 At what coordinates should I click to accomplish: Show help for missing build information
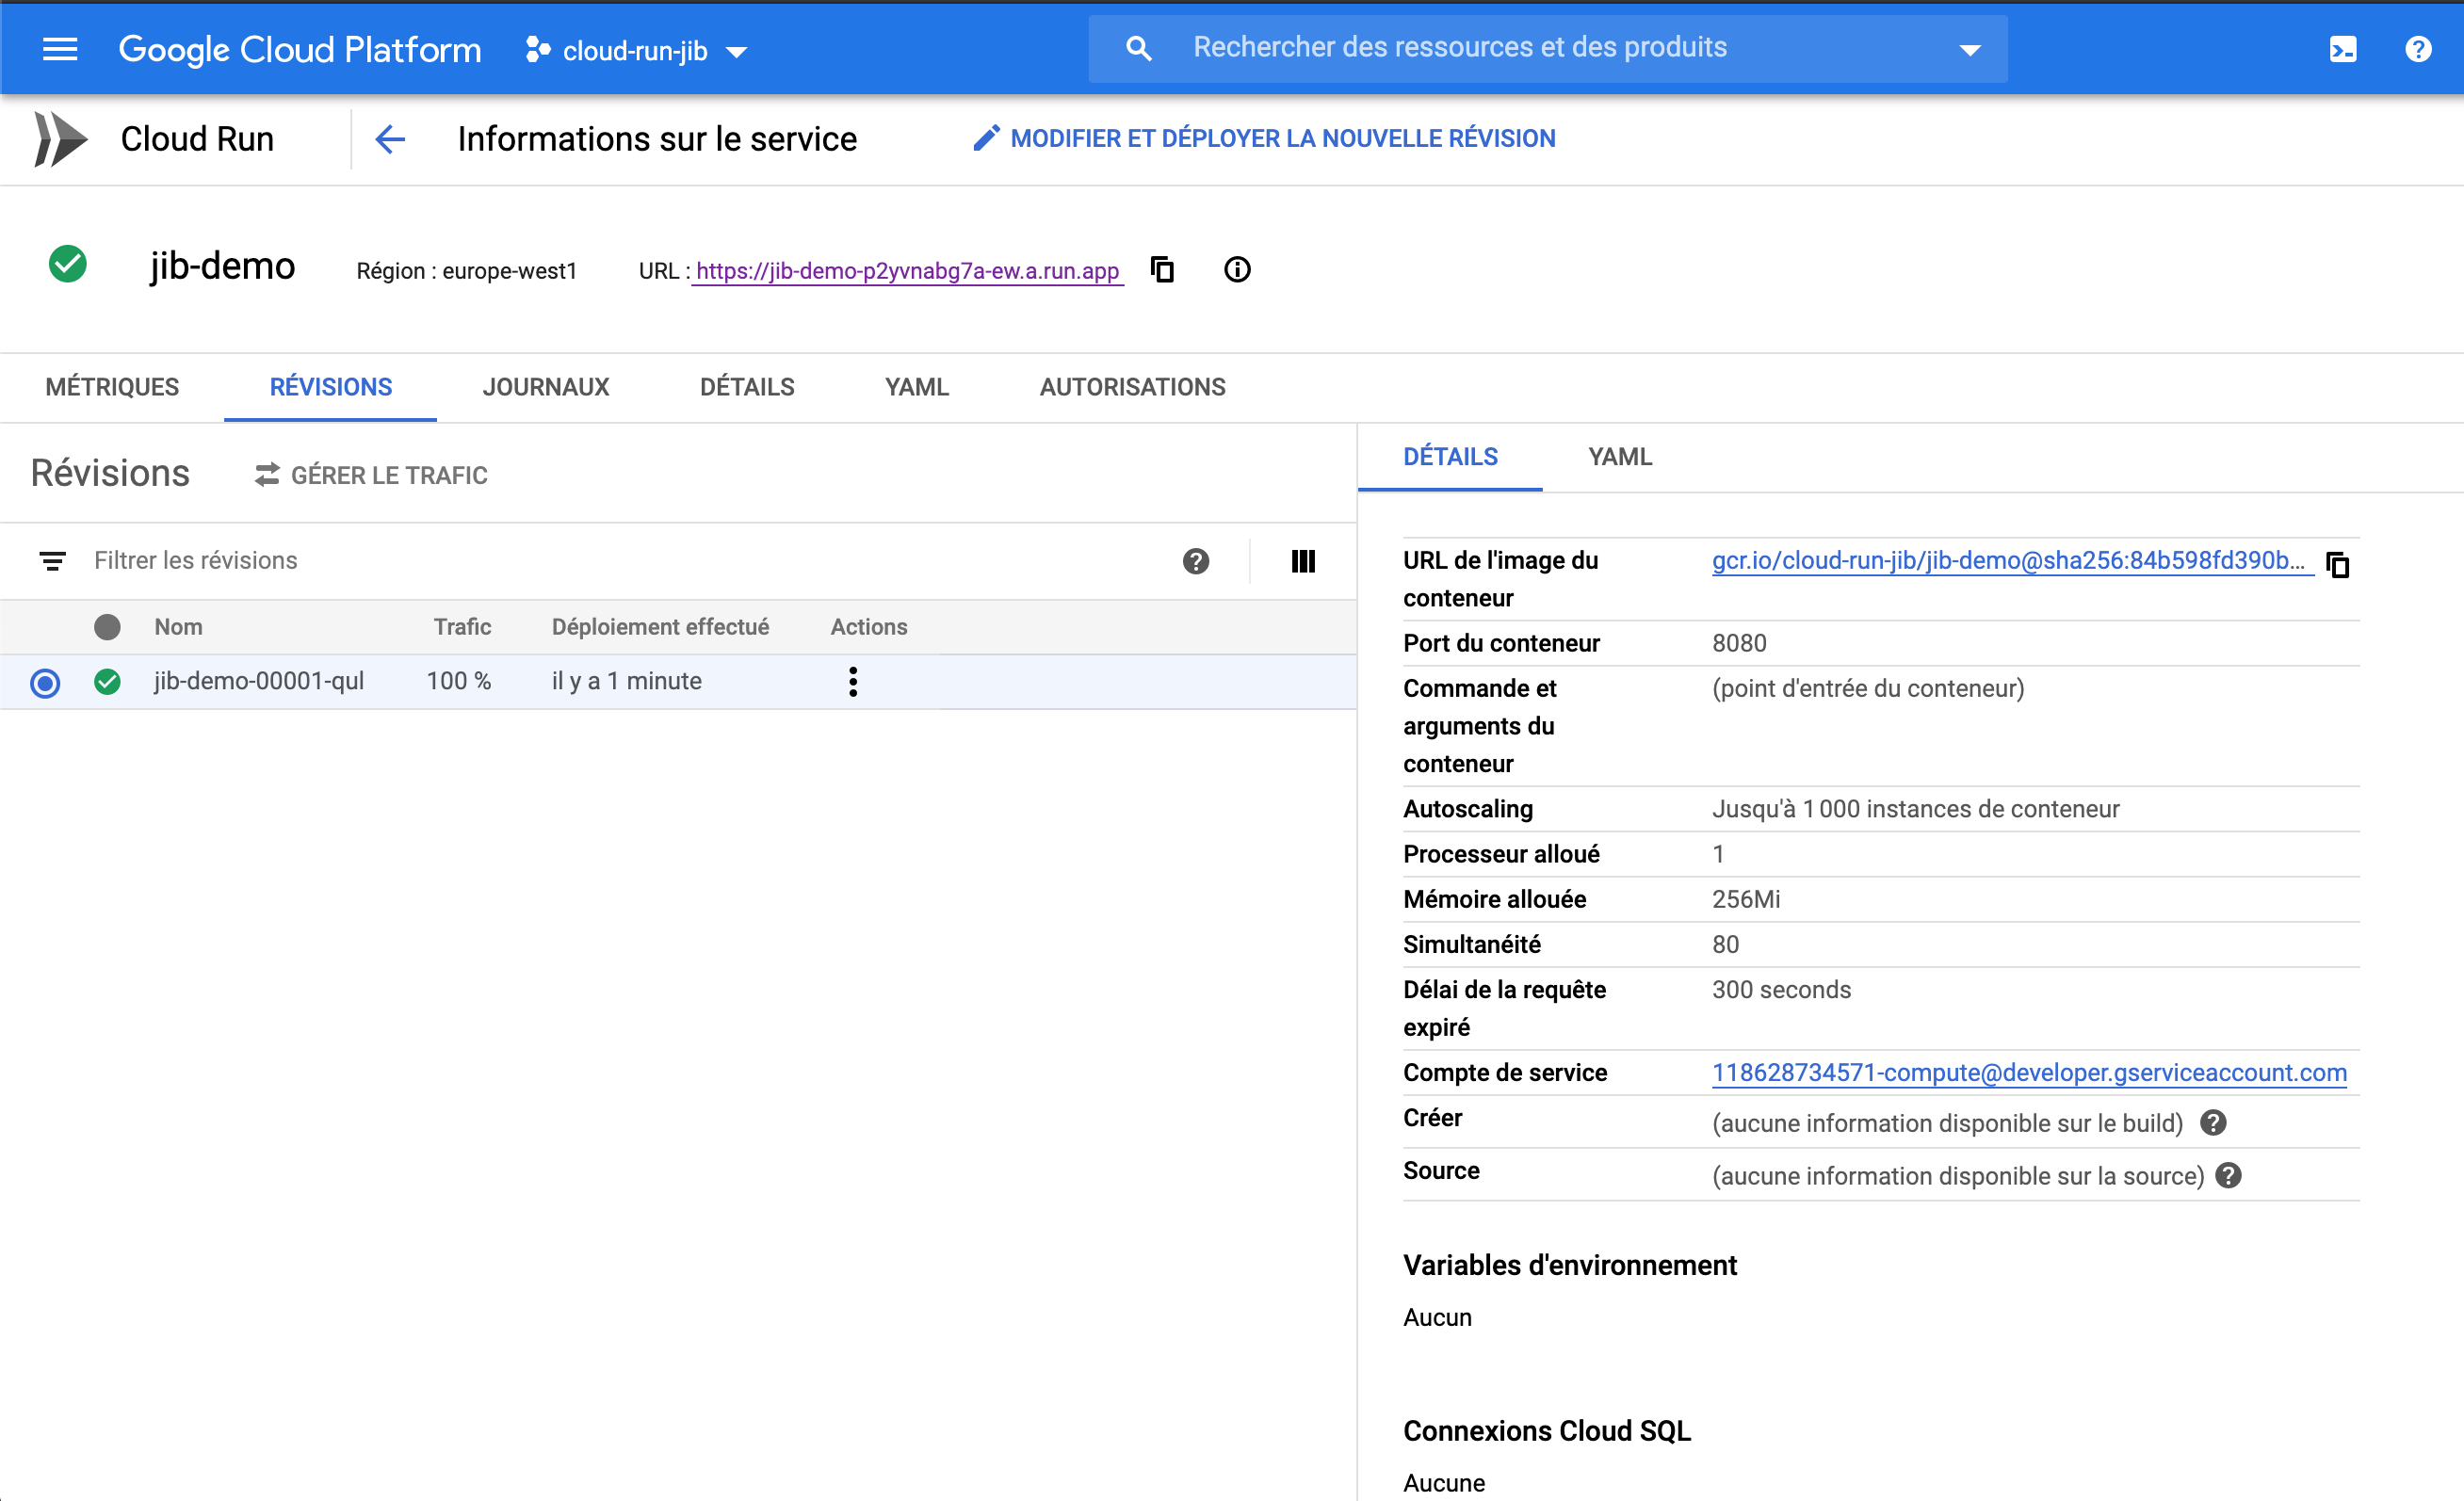(2213, 1123)
